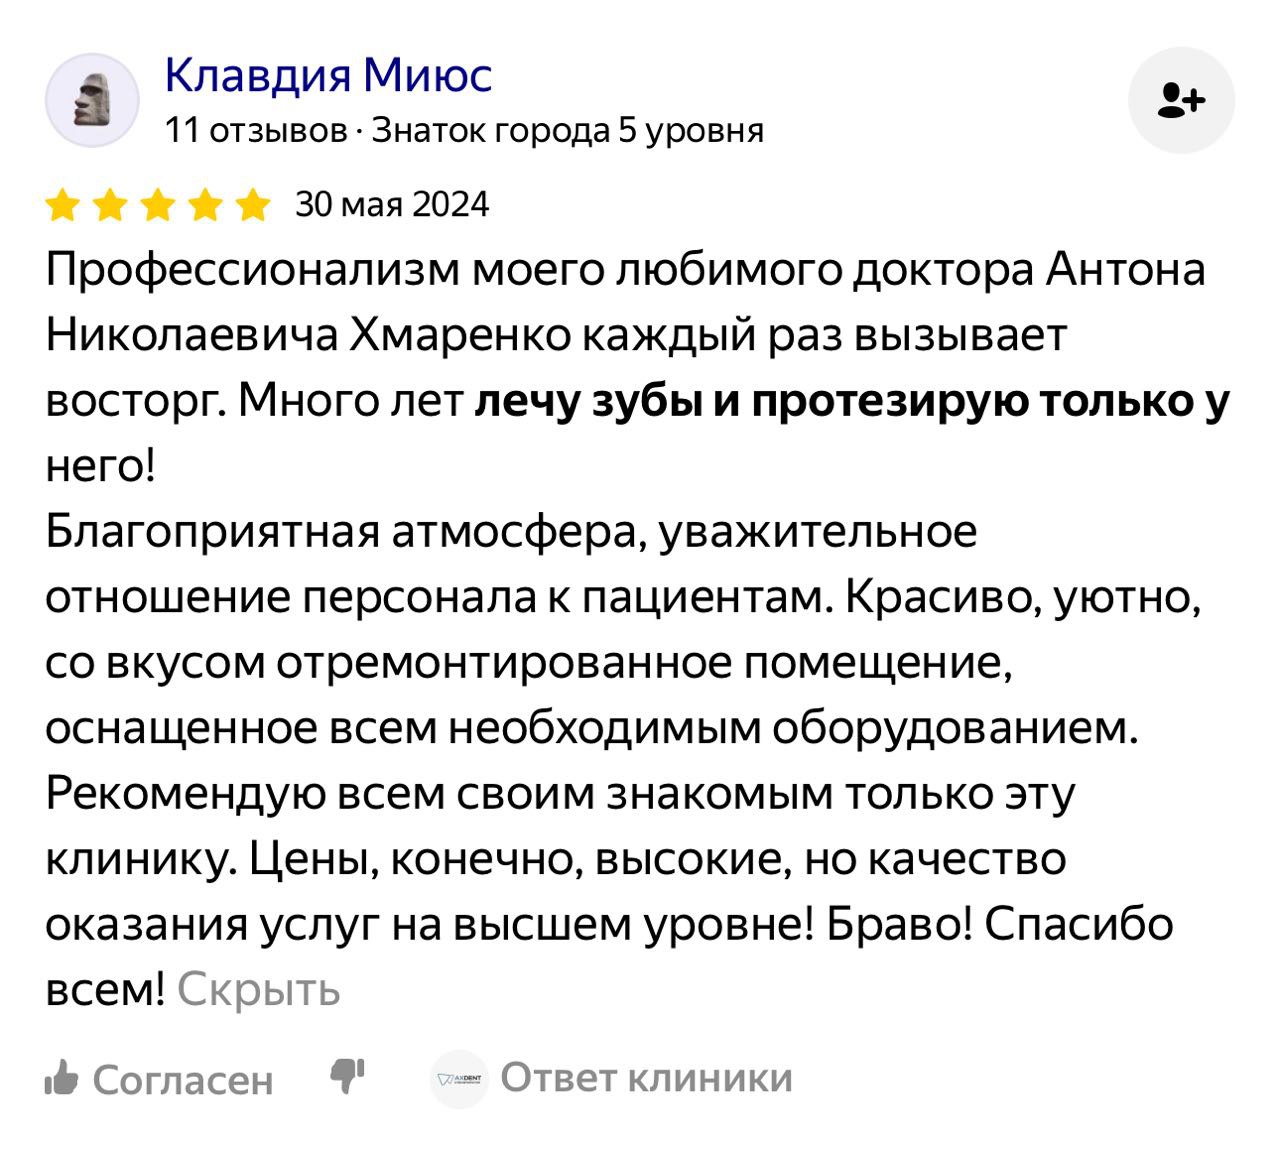Open the Клавдия Миюс profile name
This screenshot has width=1280, height=1149.
328,75
